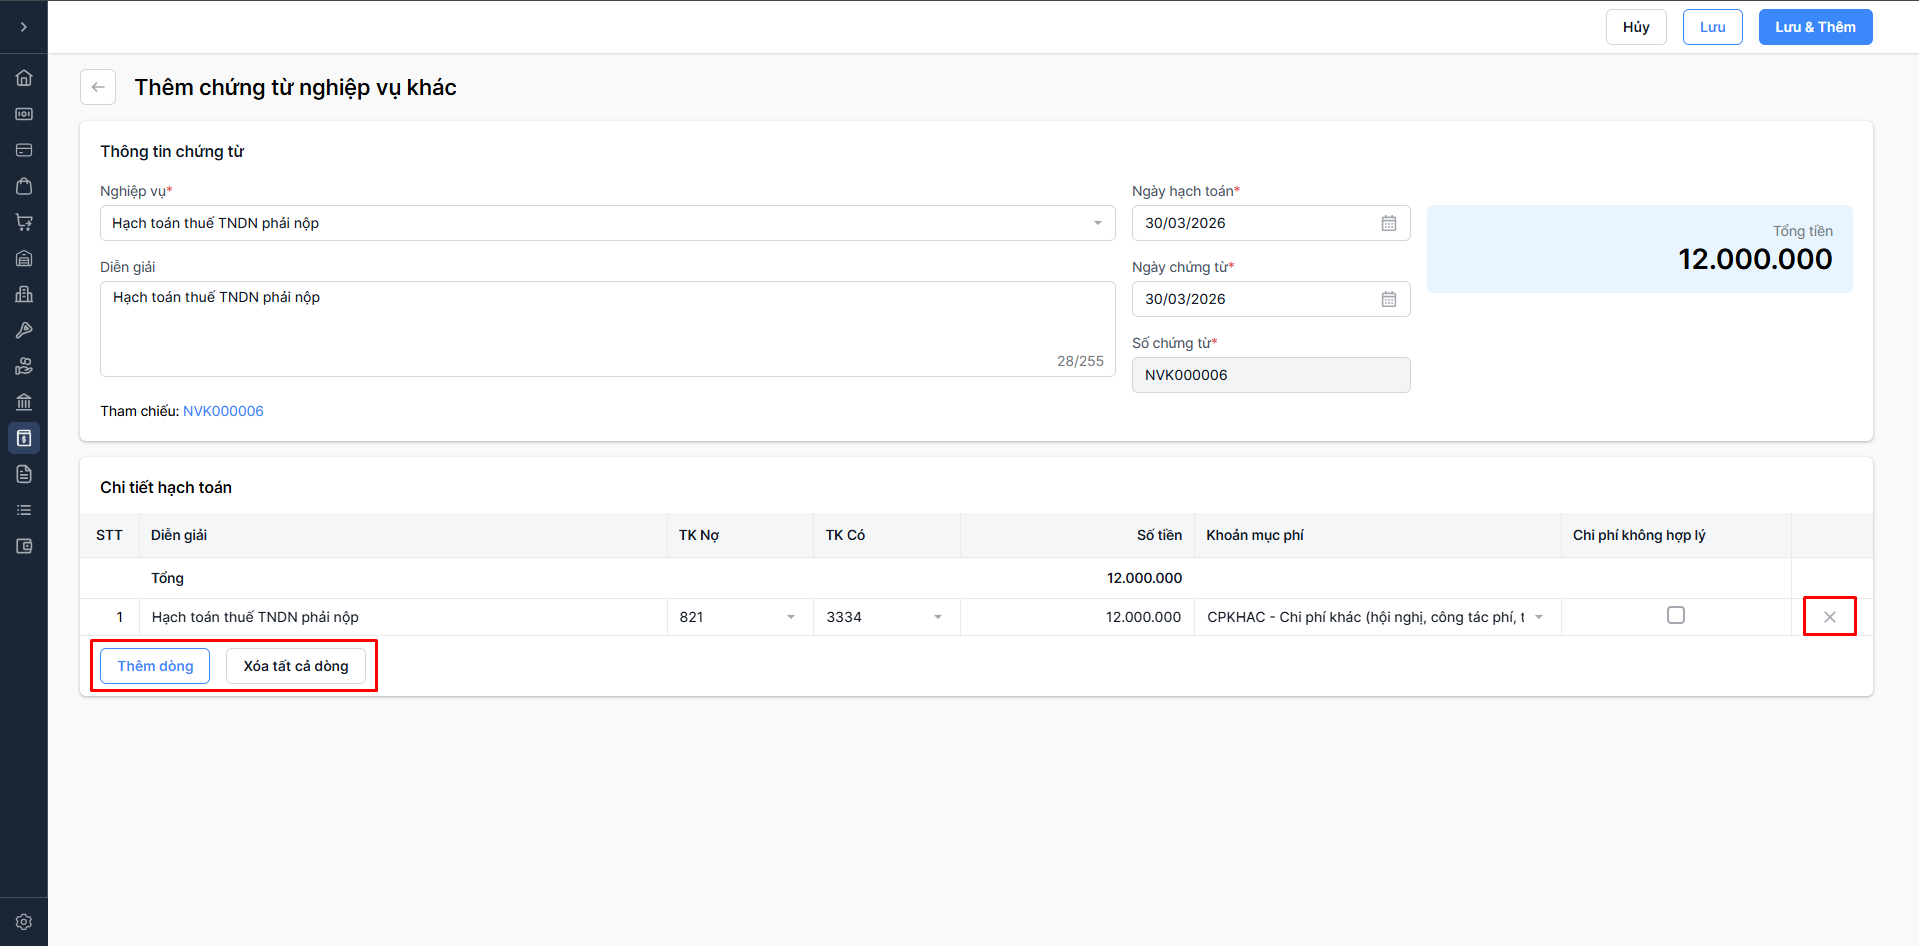This screenshot has height=946, width=1919.
Task: Open the TK Có 3334 dropdown
Action: [x=937, y=617]
